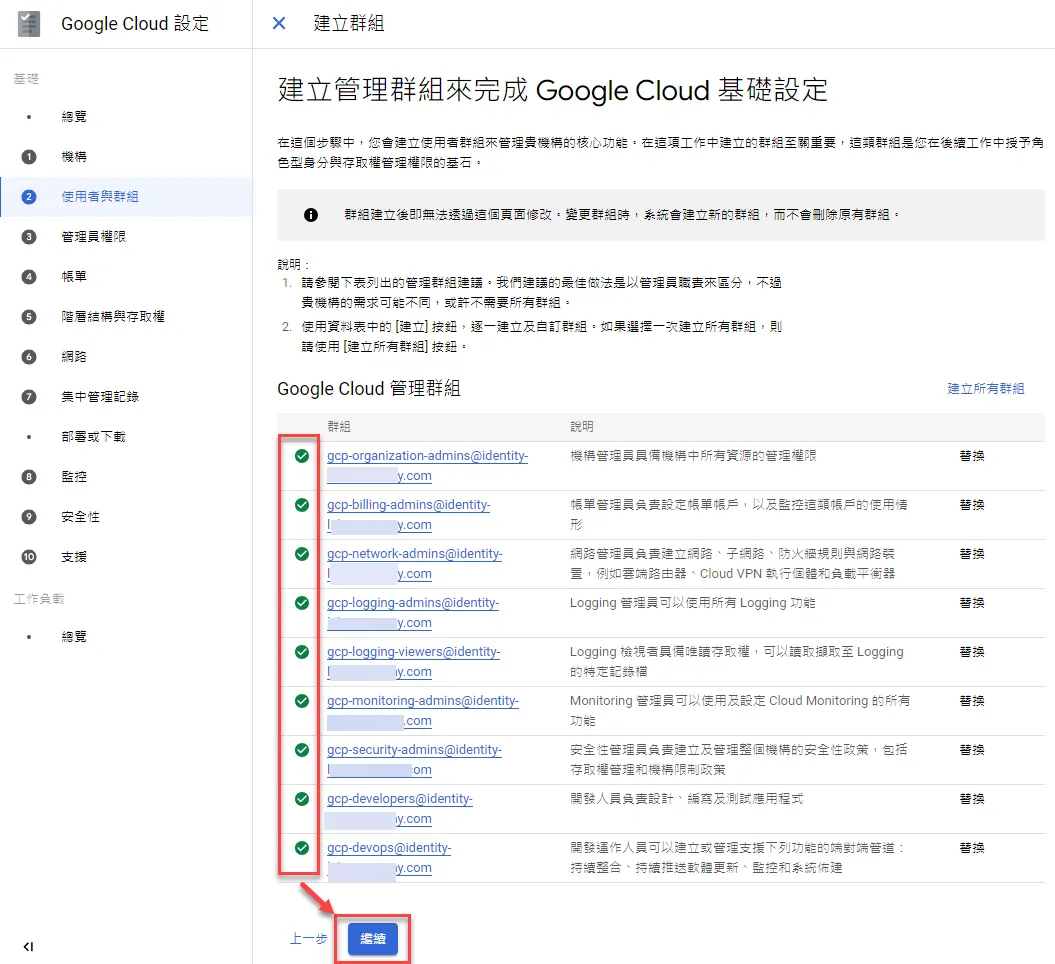
Task: Open the gcp-monitoring-admins group link
Action: (x=423, y=711)
